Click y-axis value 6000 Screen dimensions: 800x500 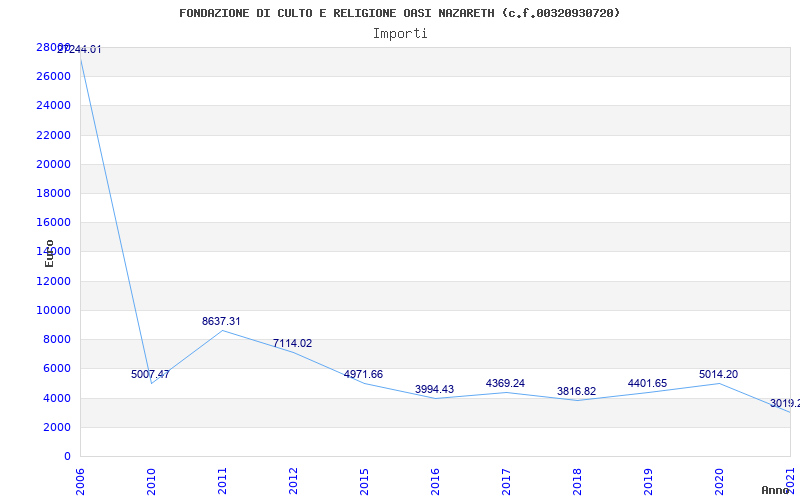(57, 368)
